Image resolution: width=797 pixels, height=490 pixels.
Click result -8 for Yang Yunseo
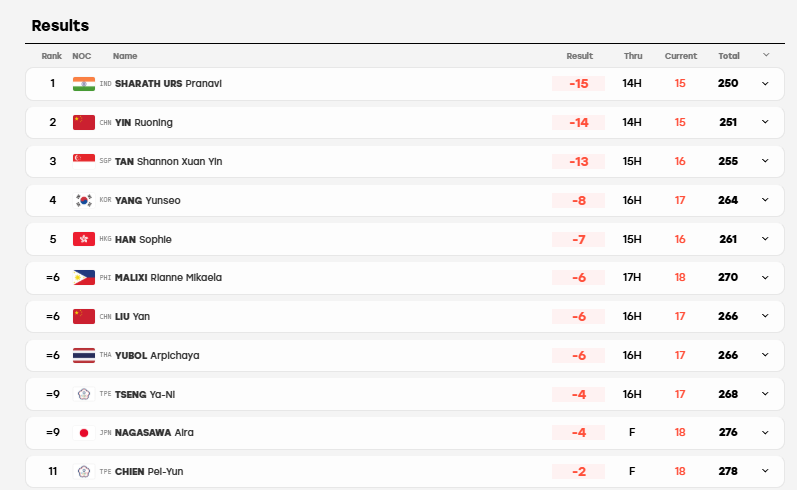[x=578, y=200]
